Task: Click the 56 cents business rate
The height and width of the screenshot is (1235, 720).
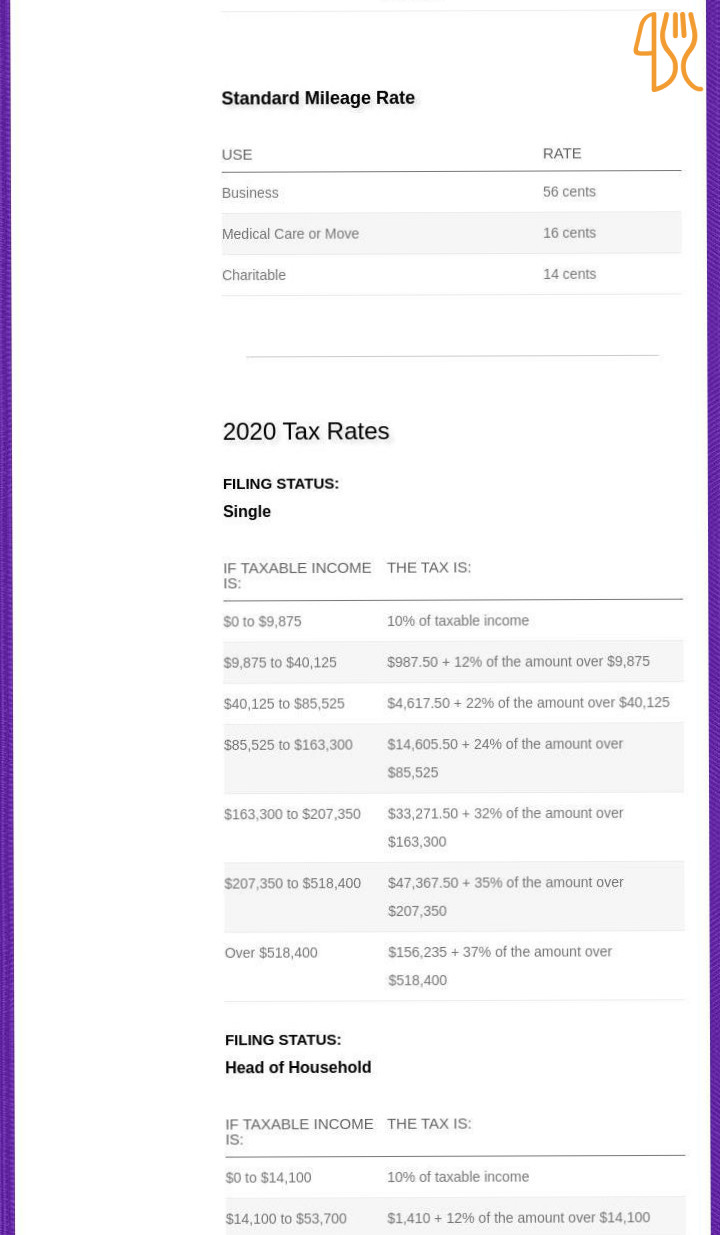Action: (x=570, y=192)
